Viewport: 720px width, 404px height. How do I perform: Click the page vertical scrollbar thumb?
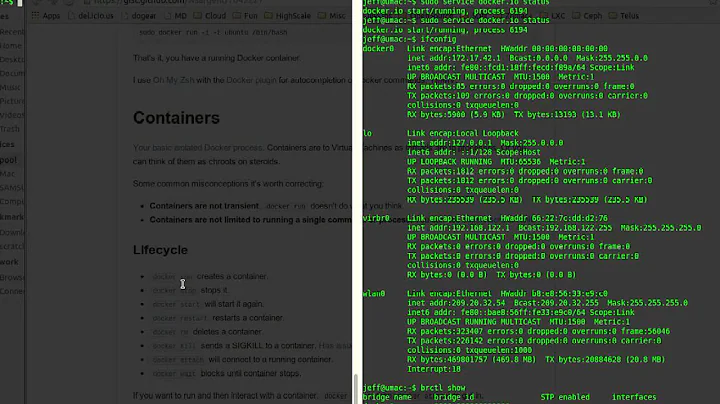click(356, 389)
